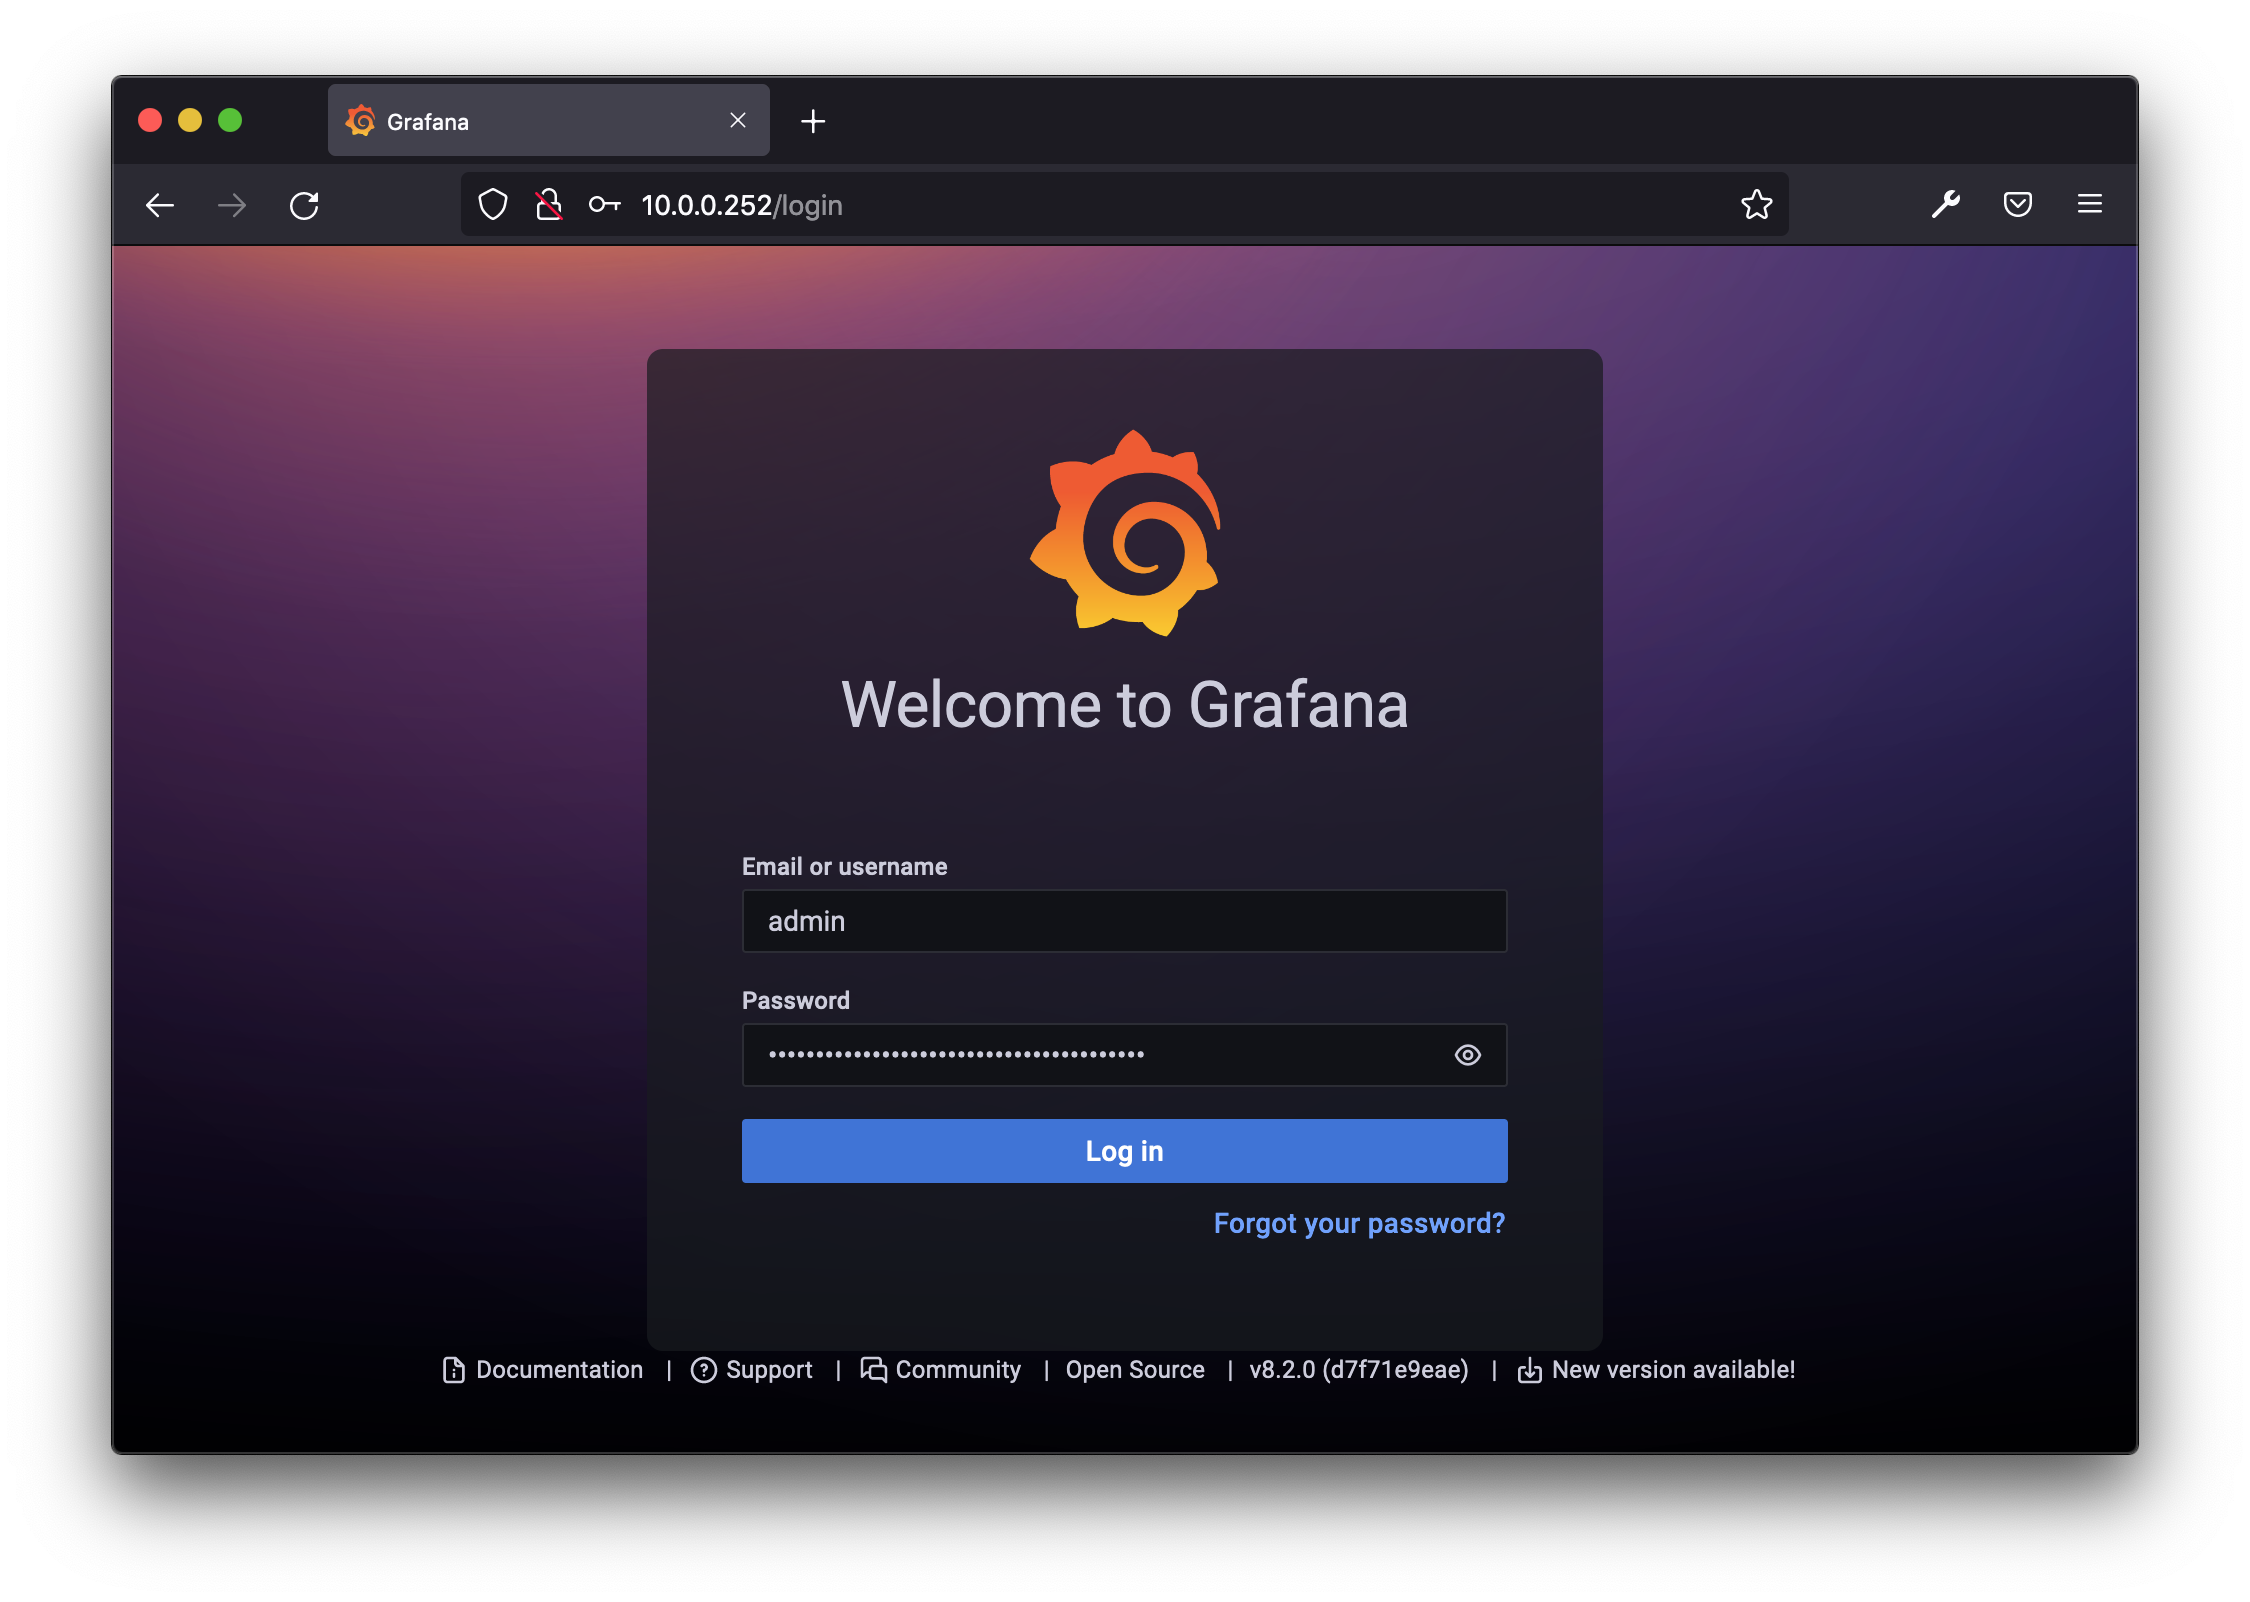Reload the current page
Image resolution: width=2250 pixels, height=1602 pixels.
[x=304, y=205]
